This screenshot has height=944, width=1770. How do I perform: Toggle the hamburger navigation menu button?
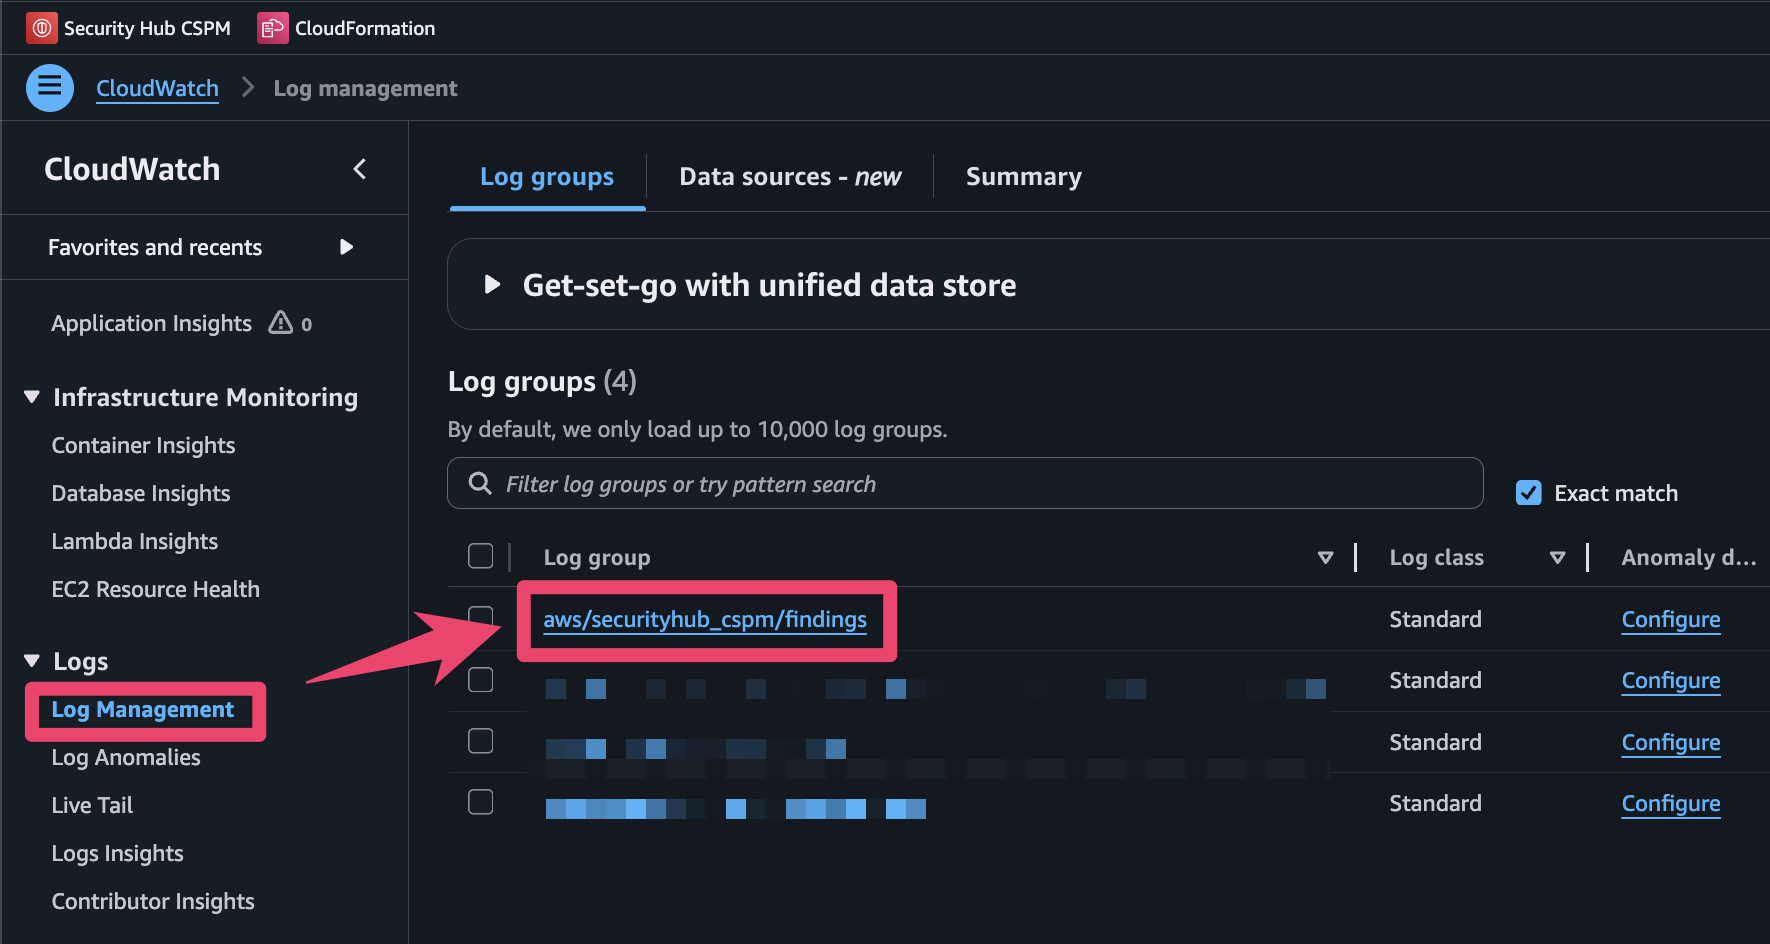tap(50, 88)
